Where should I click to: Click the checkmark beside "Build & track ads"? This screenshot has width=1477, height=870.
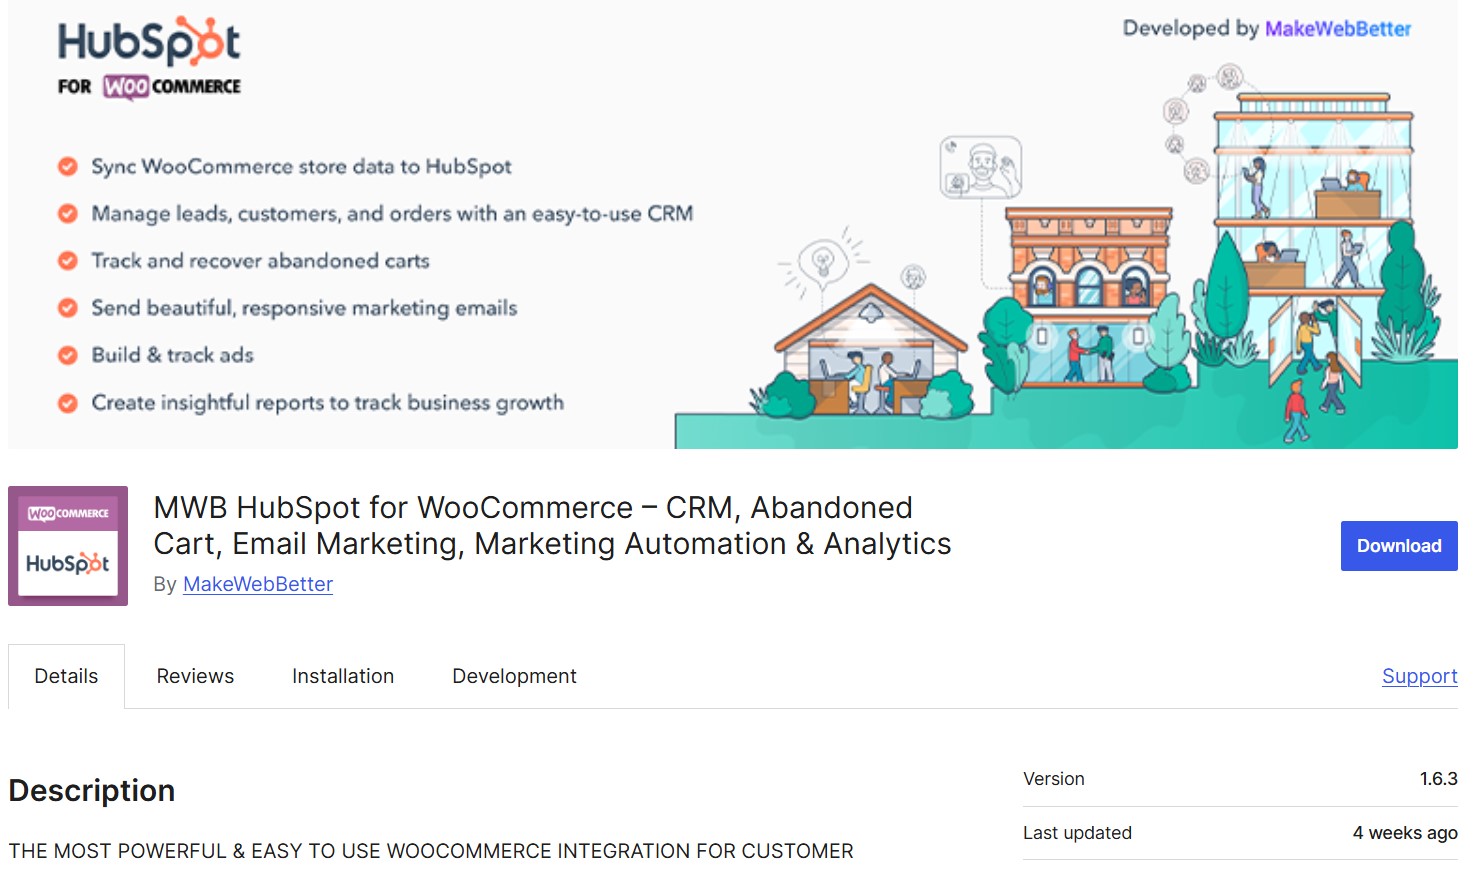point(67,354)
